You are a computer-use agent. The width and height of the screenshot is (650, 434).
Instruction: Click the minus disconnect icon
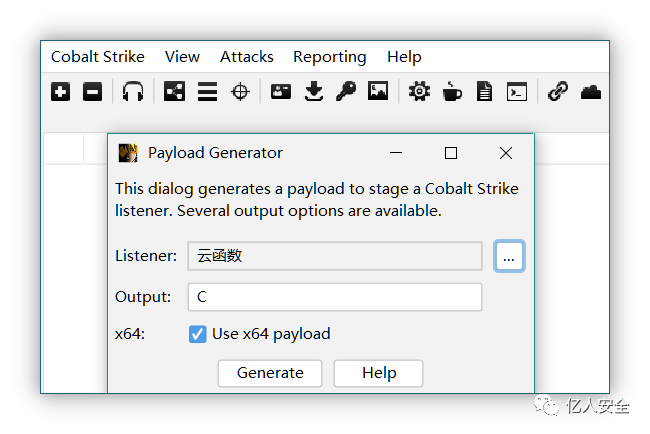point(92,91)
